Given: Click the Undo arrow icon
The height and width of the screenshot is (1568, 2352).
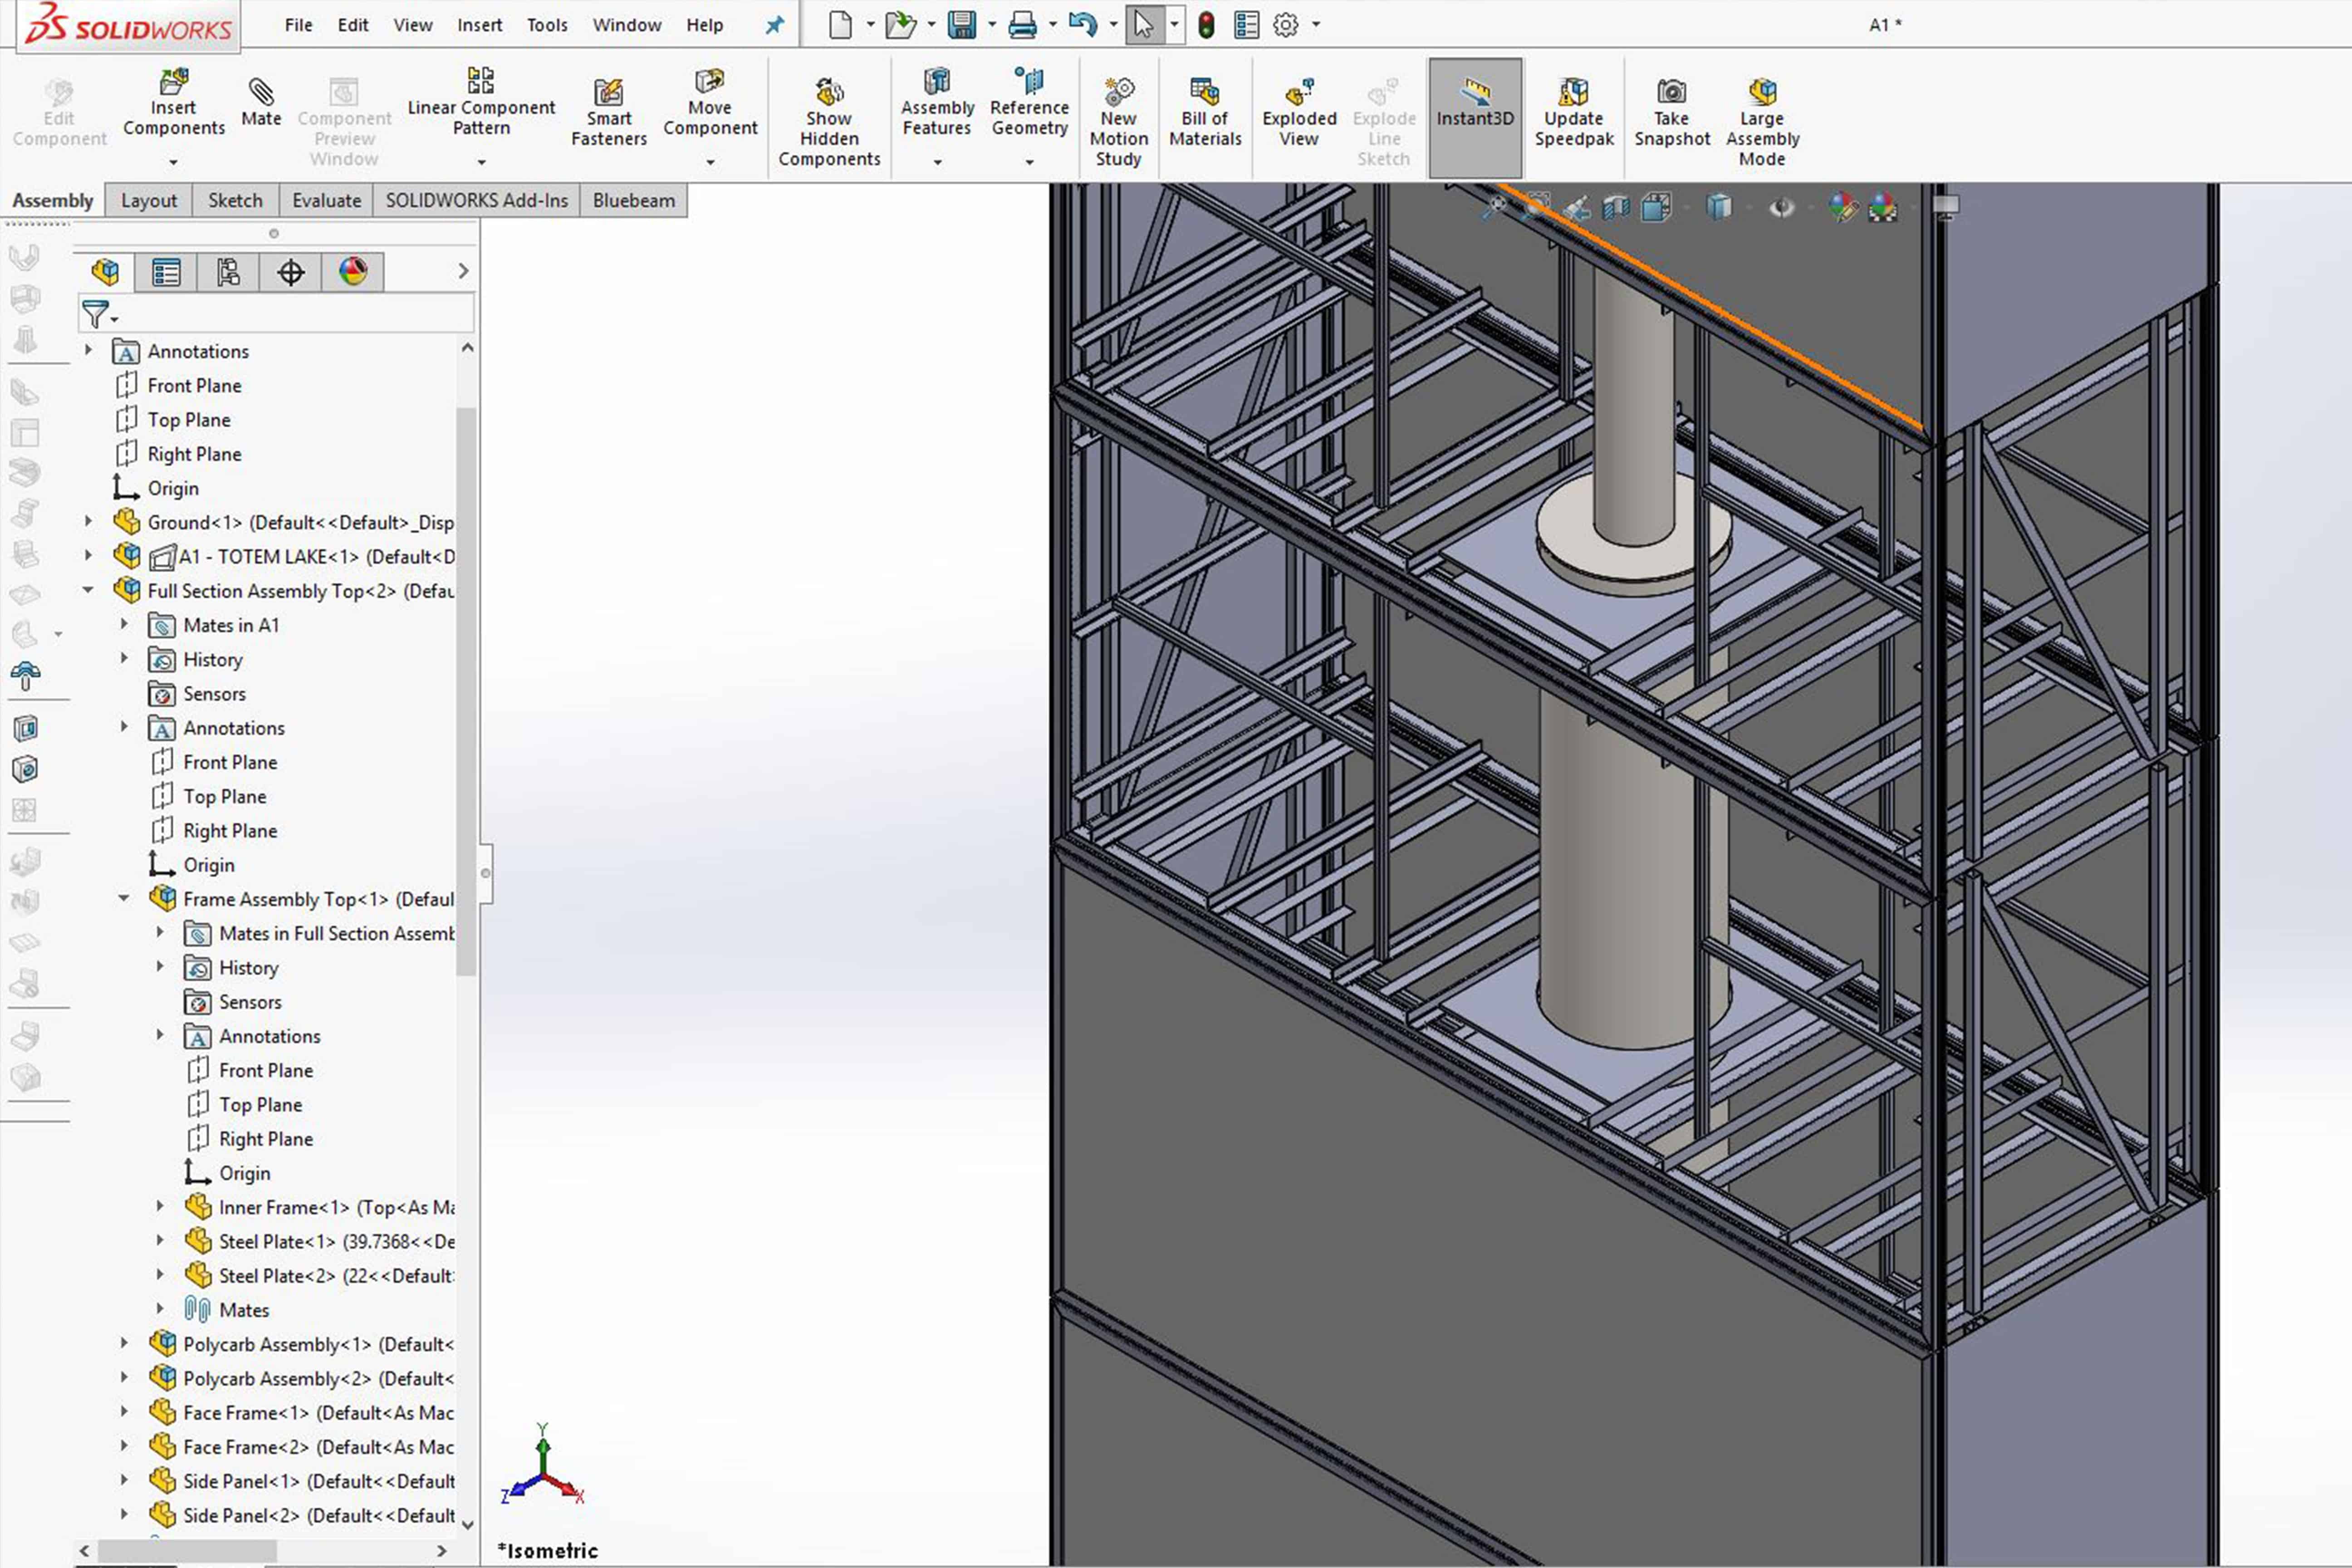Looking at the screenshot, I should 1083,25.
